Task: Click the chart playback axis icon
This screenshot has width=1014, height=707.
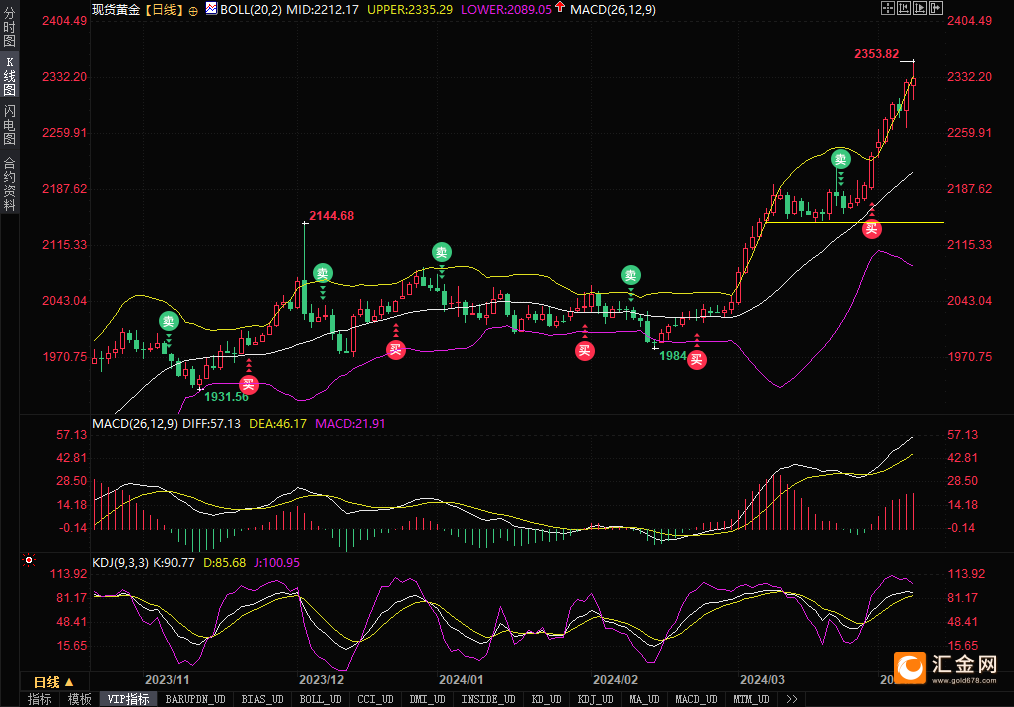Action: tap(920, 8)
